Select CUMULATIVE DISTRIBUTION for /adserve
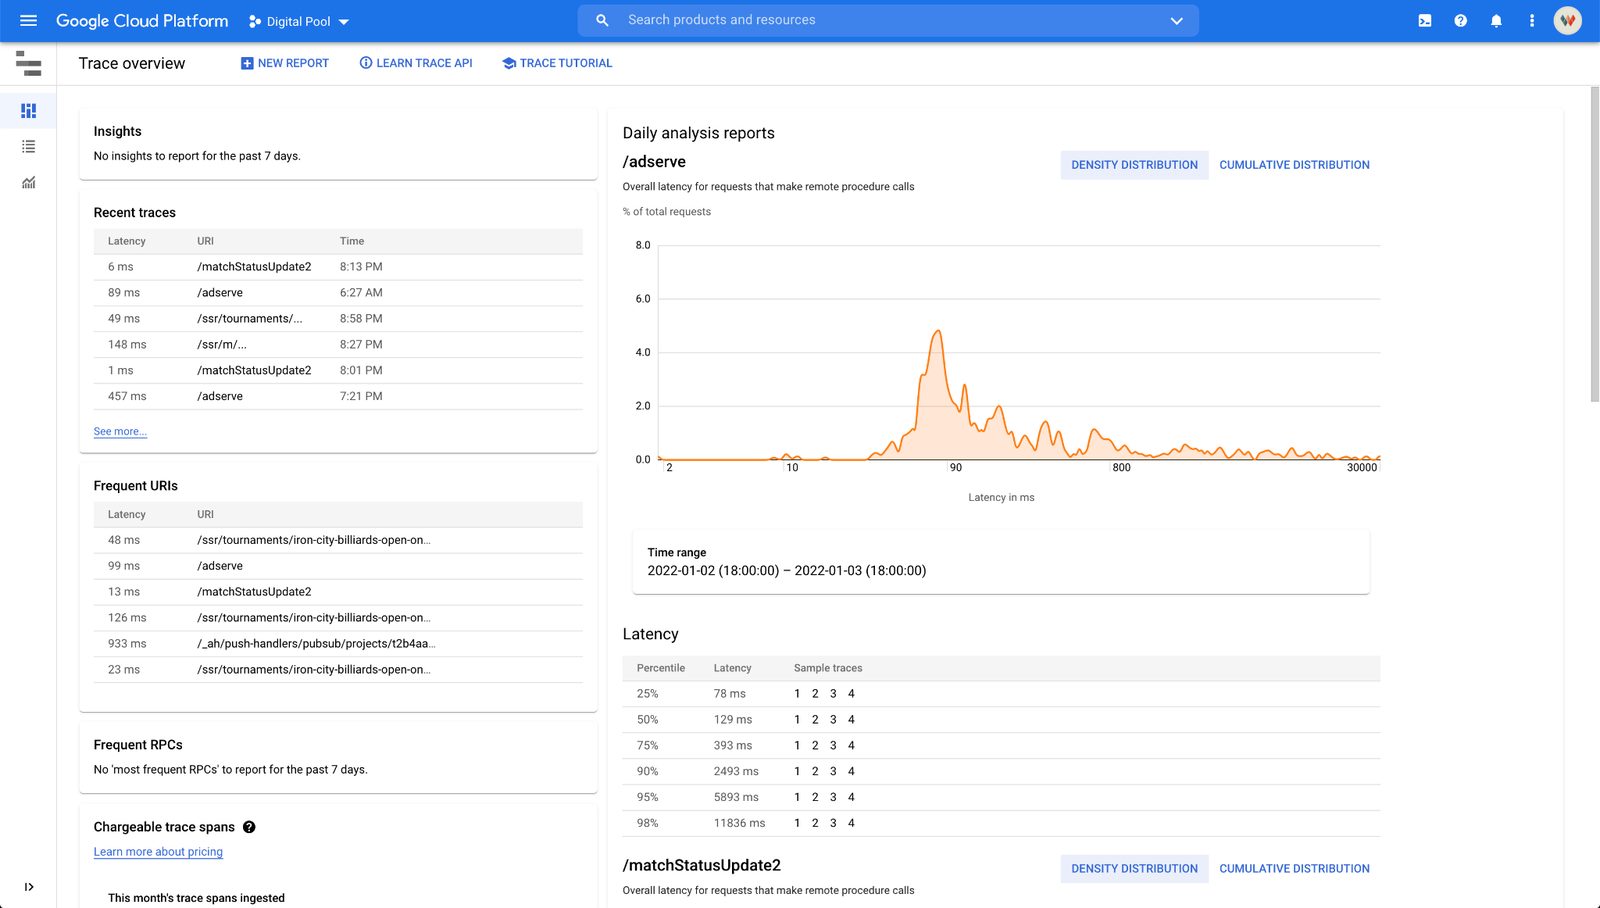The width and height of the screenshot is (1600, 908). [x=1294, y=165]
